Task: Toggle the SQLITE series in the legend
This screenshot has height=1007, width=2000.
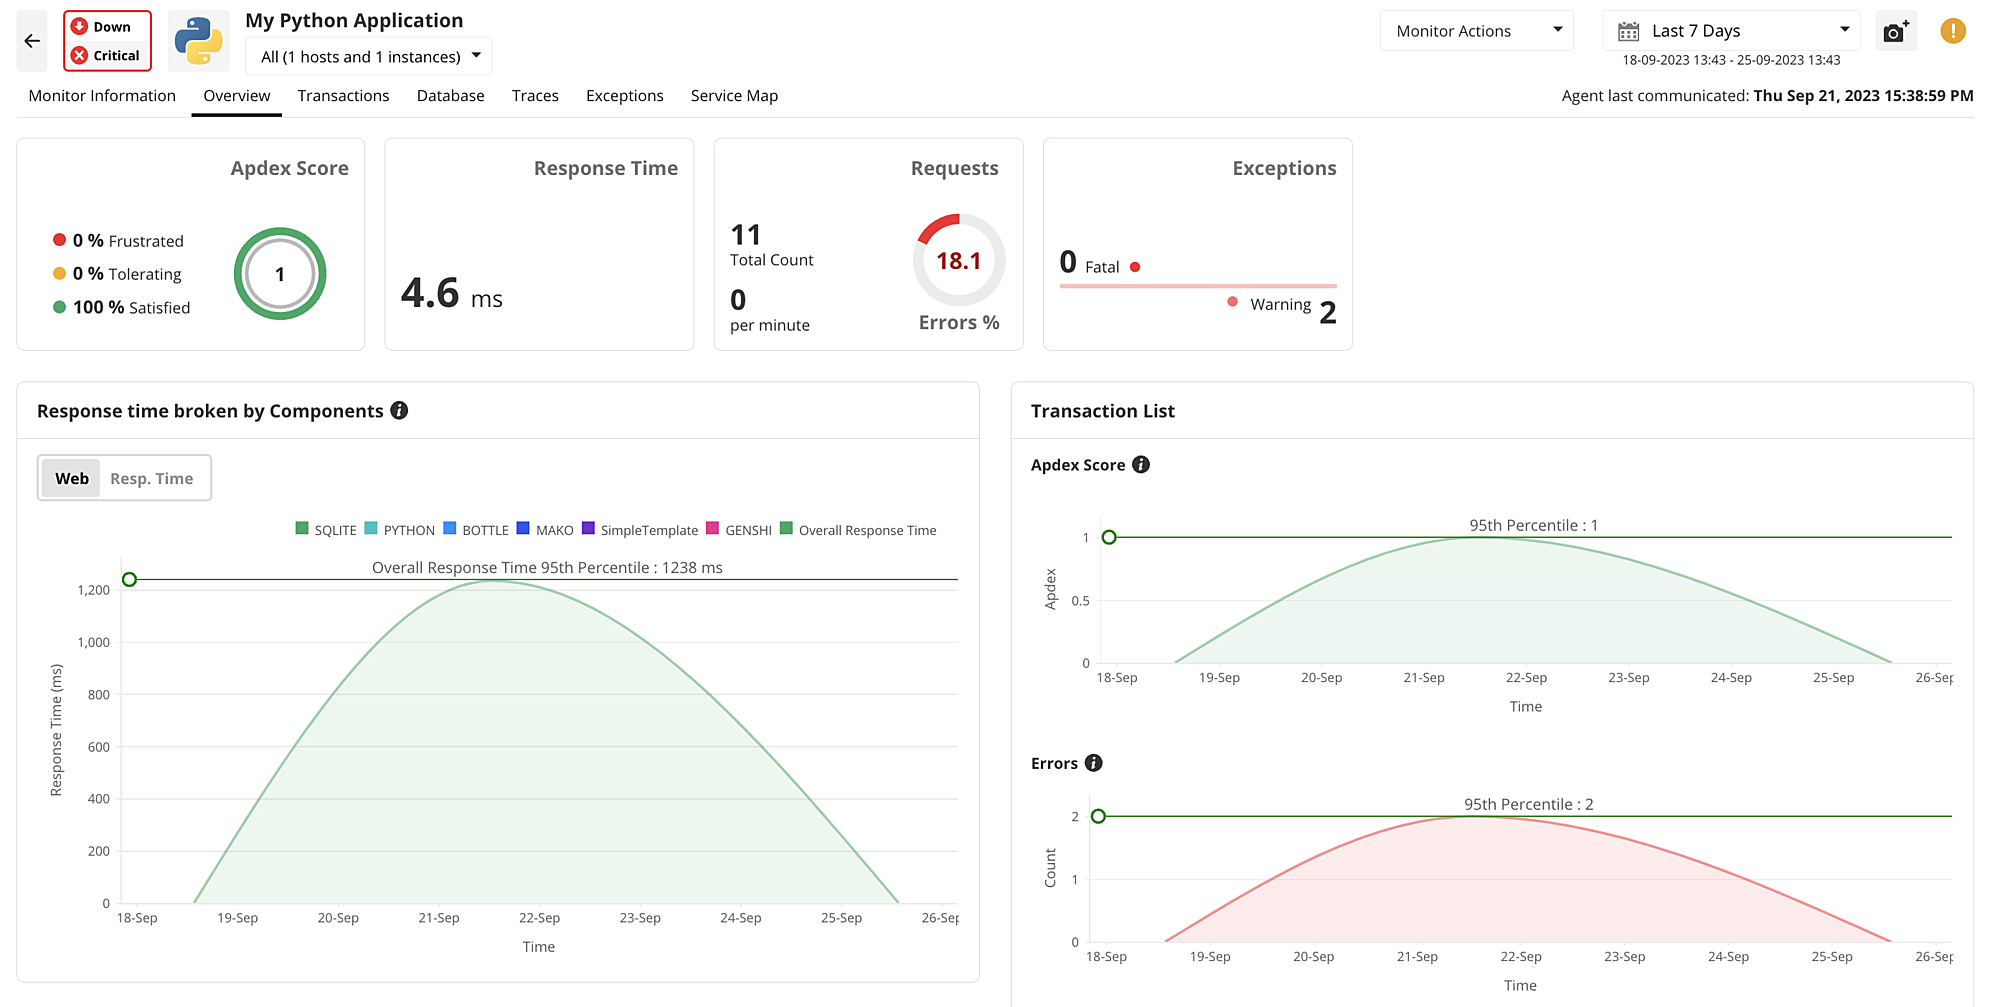Action: click(x=302, y=529)
